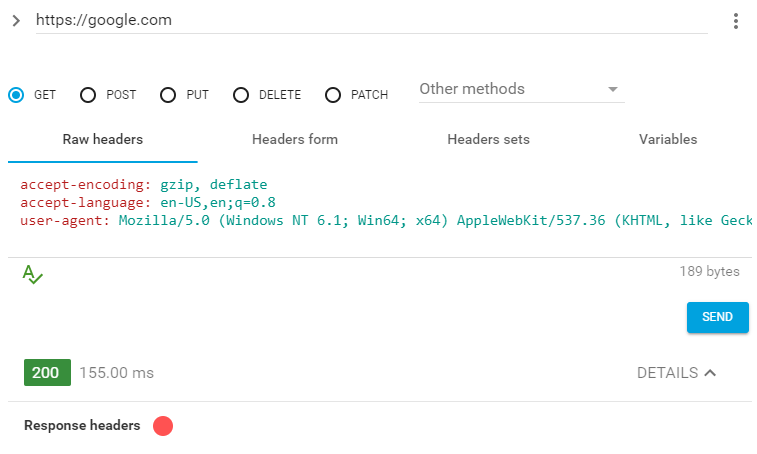
Task: Expand URL editor chevron next to address
Action: (x=16, y=21)
